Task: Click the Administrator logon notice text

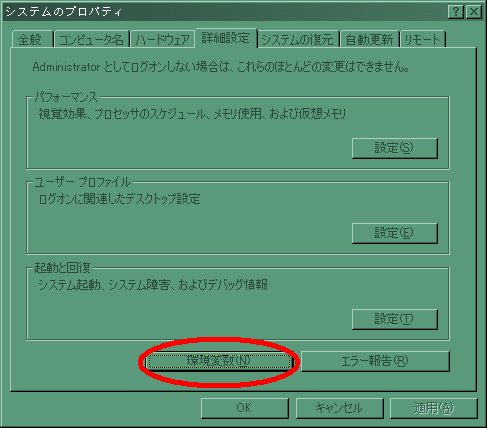Action: pyautogui.click(x=221, y=67)
